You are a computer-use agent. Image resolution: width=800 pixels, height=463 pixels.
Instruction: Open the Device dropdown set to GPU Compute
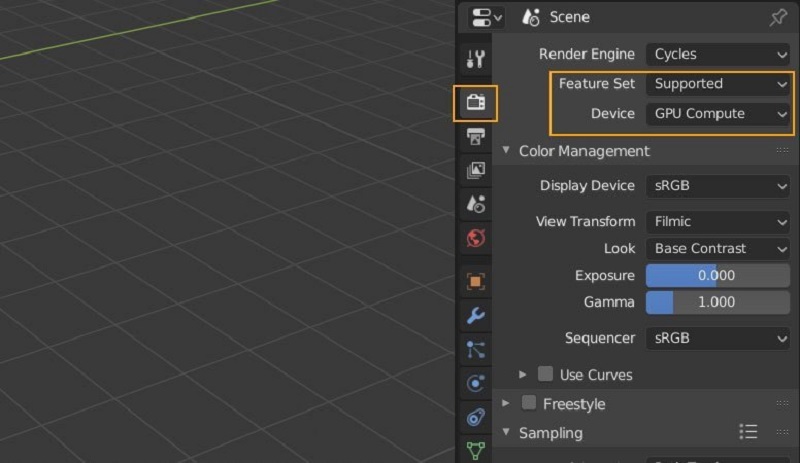pyautogui.click(x=718, y=114)
